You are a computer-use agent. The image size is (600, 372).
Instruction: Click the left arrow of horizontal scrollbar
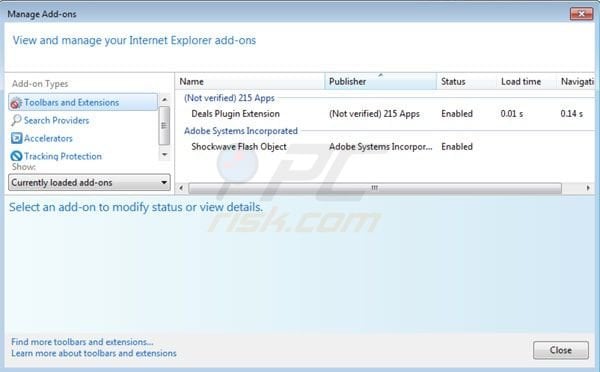click(x=181, y=188)
